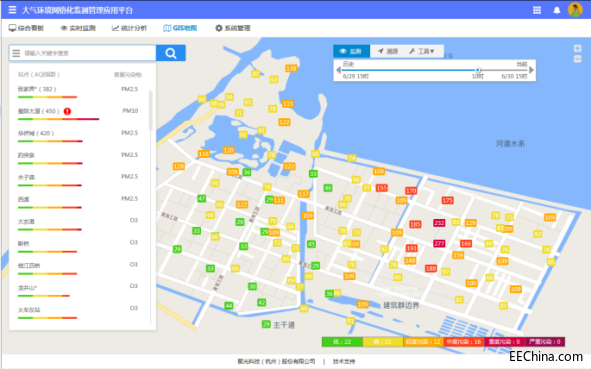Select the yellow 97 station marker
The width and height of the screenshot is (591, 369).
point(446,271)
